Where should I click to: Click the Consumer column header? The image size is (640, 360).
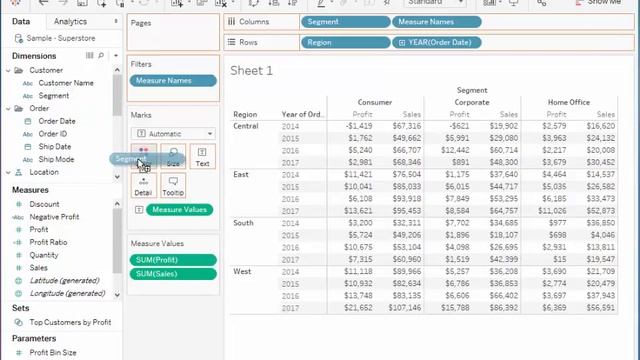(375, 102)
